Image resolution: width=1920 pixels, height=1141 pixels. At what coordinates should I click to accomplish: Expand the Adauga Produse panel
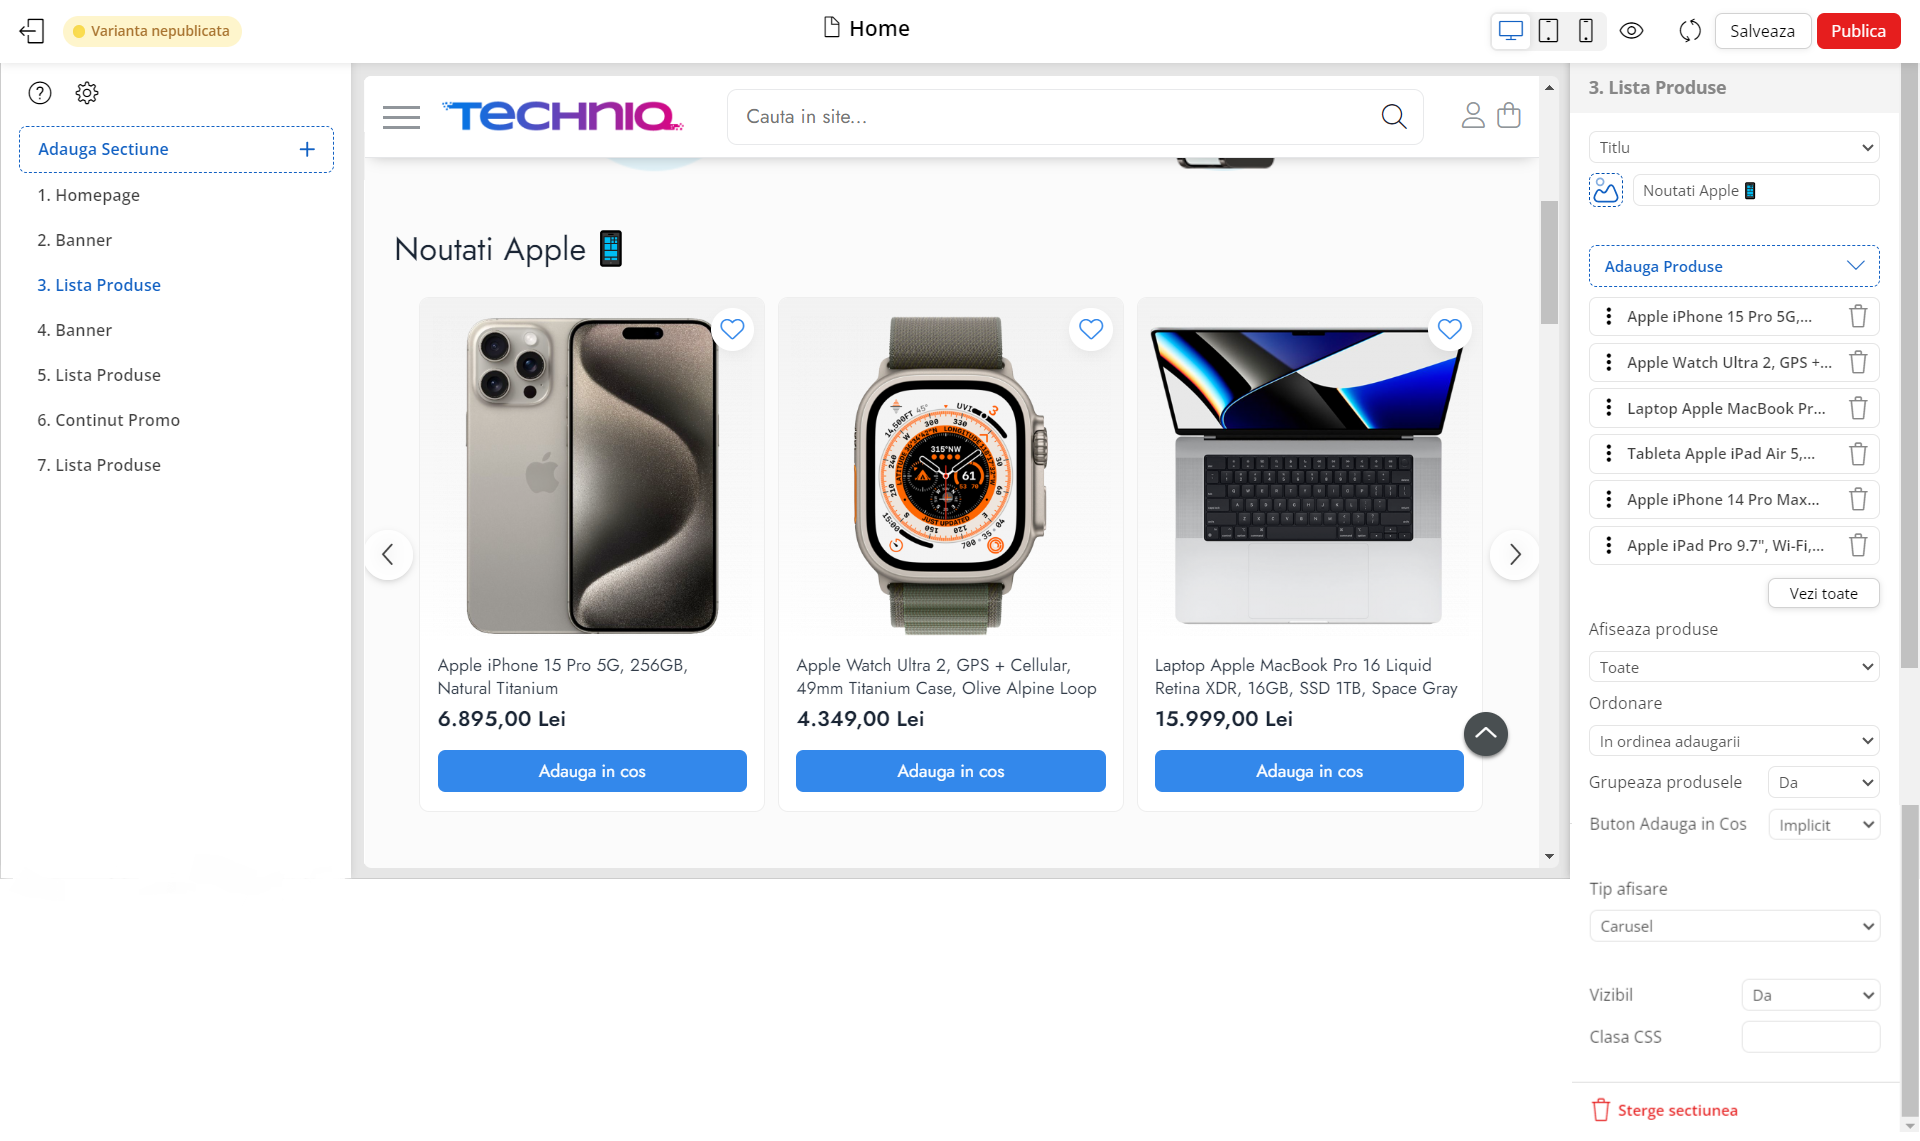click(x=1733, y=266)
